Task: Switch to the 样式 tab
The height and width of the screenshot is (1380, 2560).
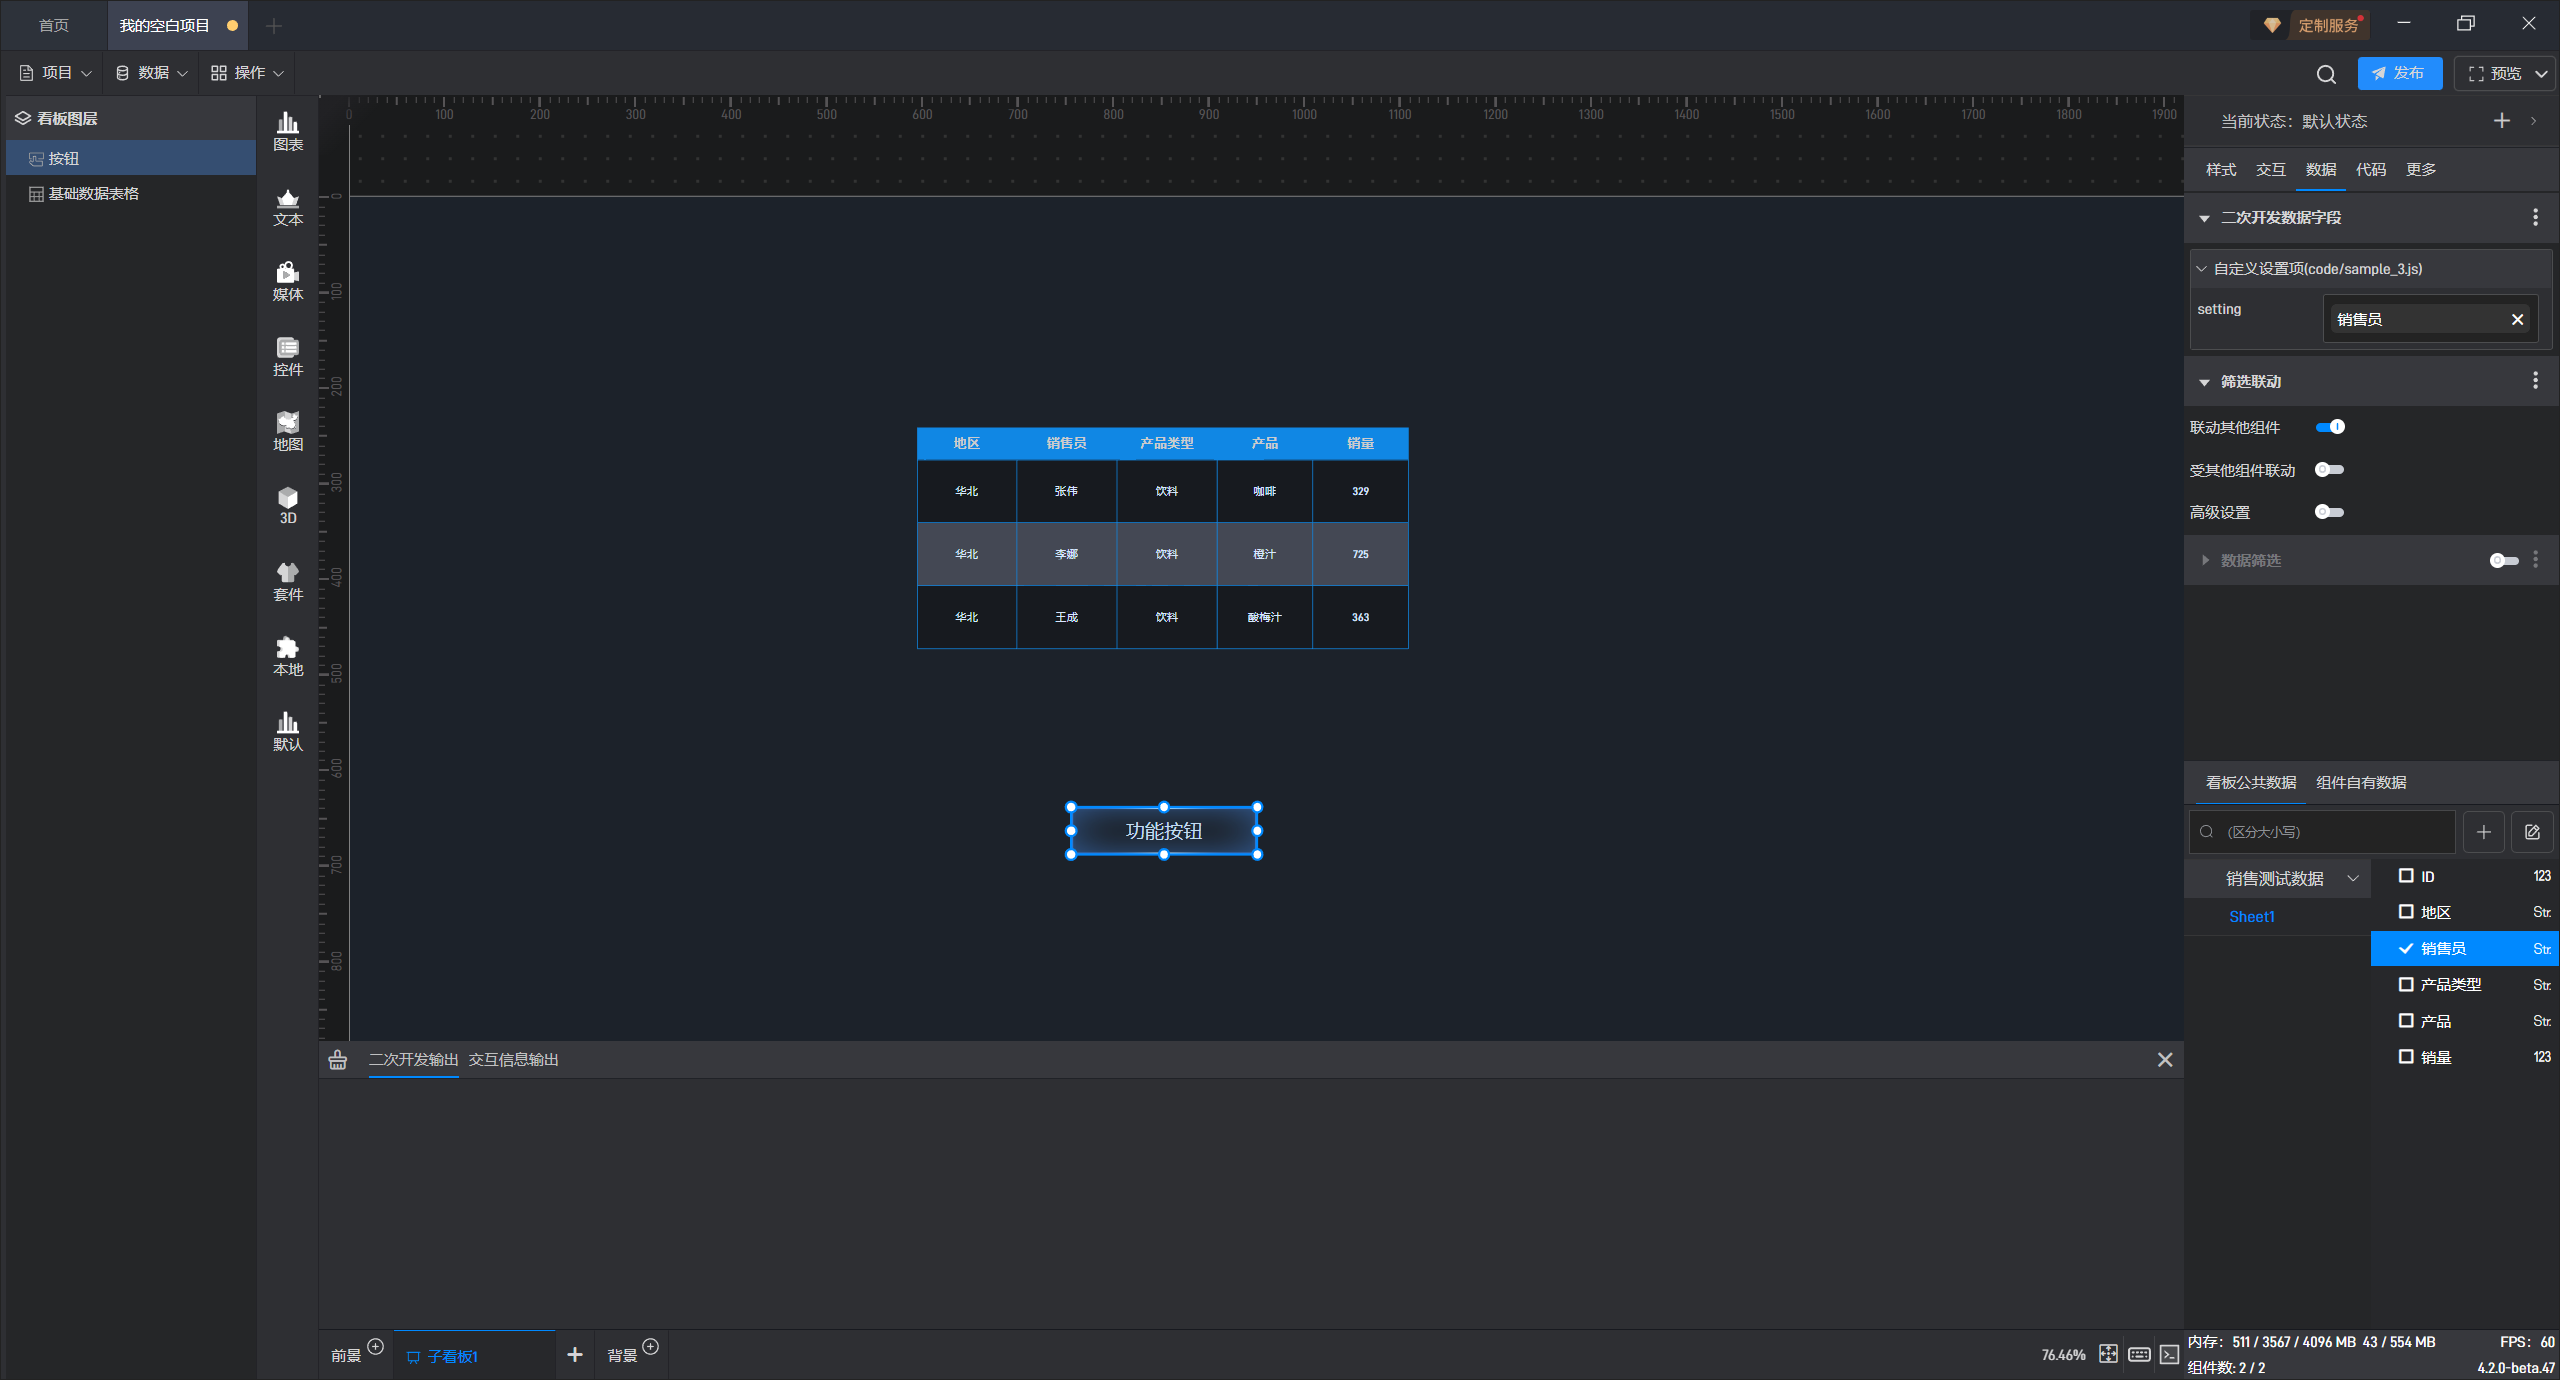Action: coord(2221,170)
